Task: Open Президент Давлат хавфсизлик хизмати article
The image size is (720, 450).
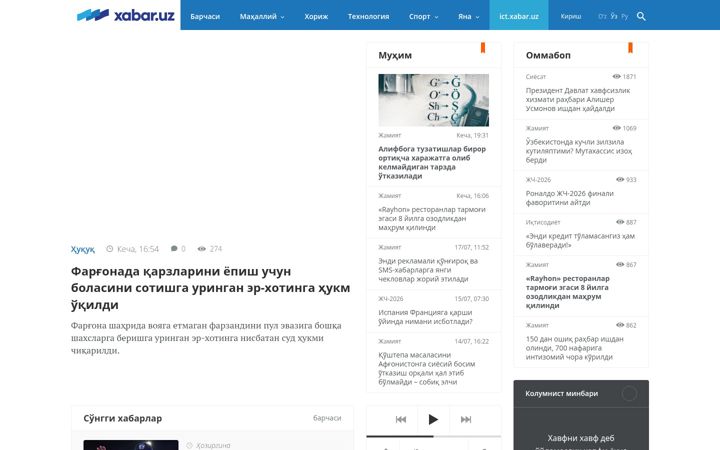Action: pos(578,100)
